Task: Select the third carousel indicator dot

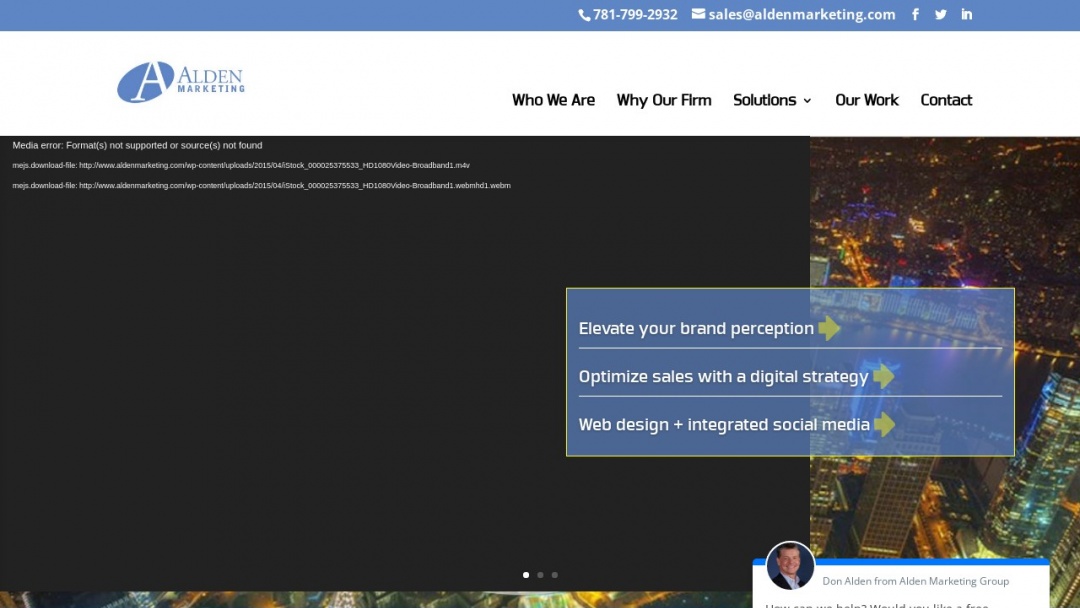Action: click(x=555, y=574)
